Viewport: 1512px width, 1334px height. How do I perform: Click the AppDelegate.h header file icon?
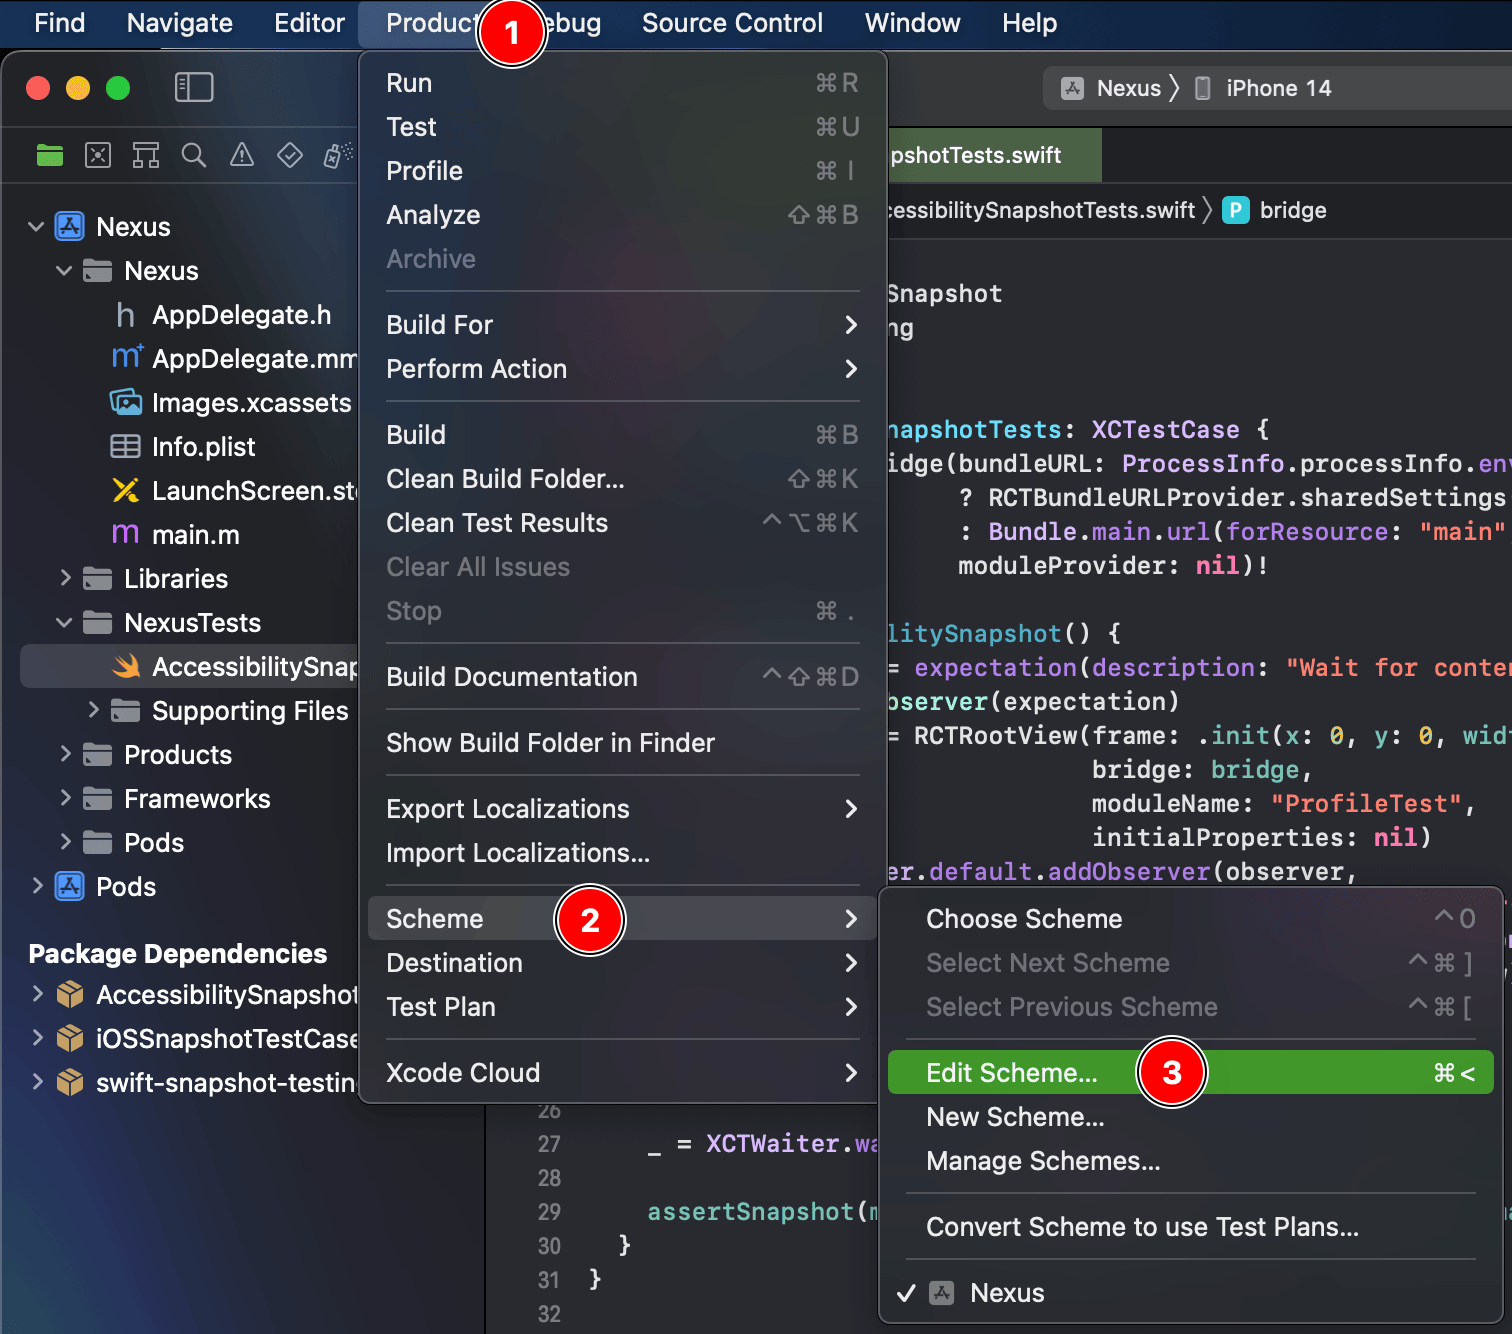(126, 315)
